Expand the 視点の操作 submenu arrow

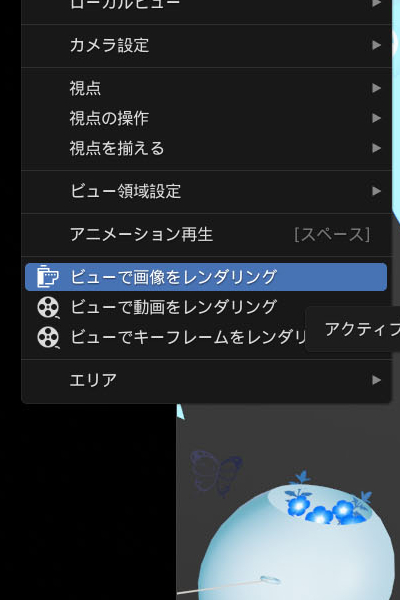(x=377, y=118)
